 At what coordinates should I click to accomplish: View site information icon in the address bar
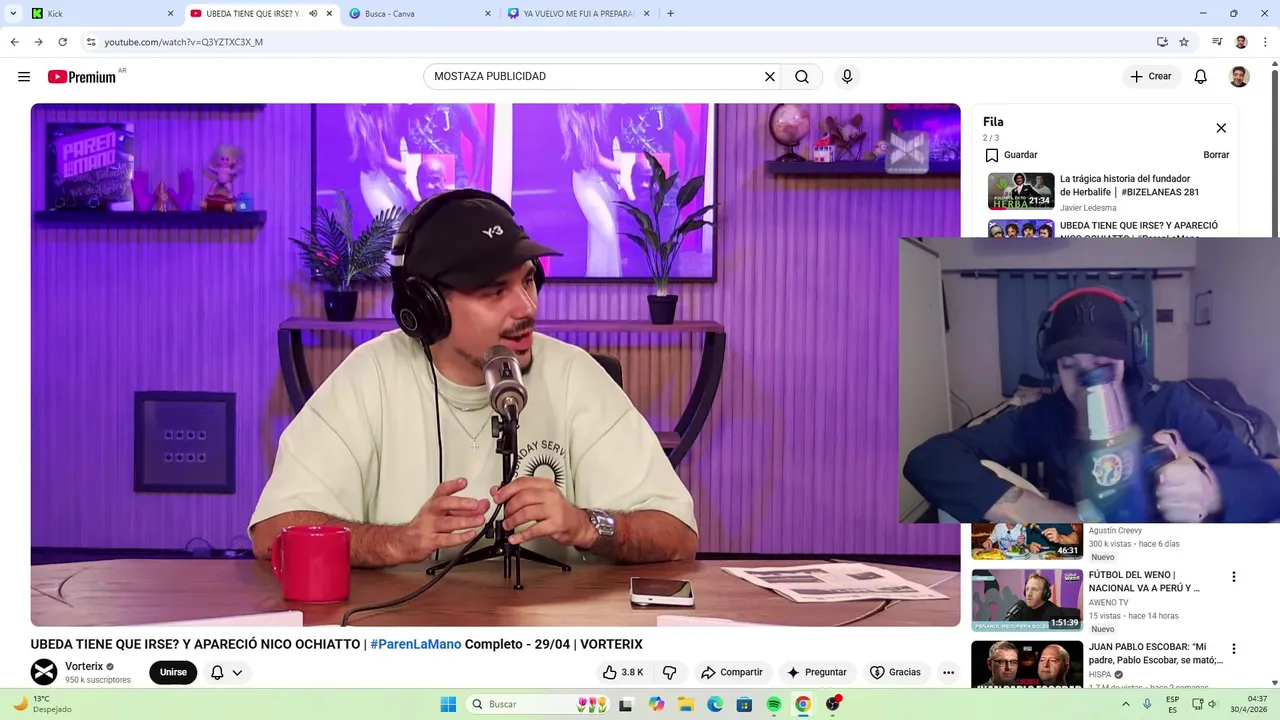tap(91, 42)
